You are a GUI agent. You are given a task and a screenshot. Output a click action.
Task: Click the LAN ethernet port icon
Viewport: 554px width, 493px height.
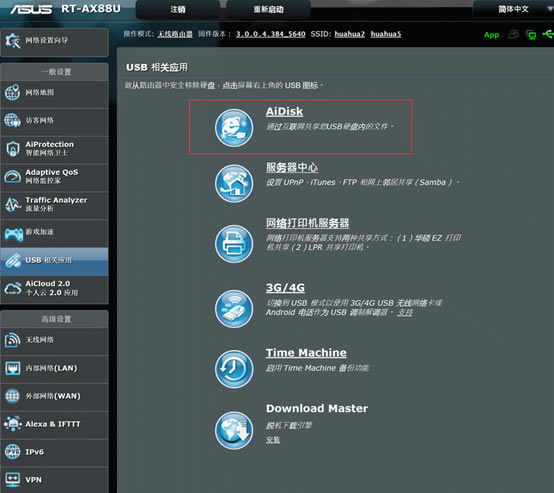[13, 368]
